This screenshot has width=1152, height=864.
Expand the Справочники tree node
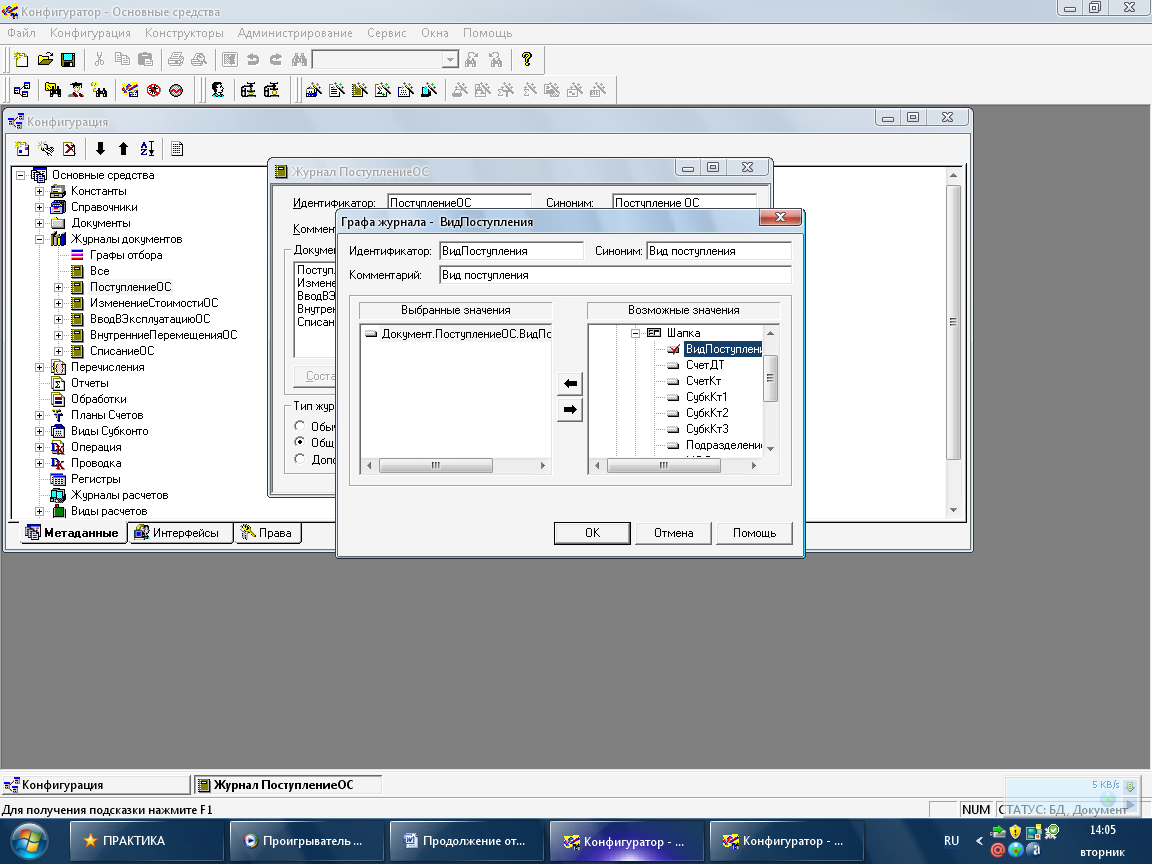pyautogui.click(x=40, y=207)
